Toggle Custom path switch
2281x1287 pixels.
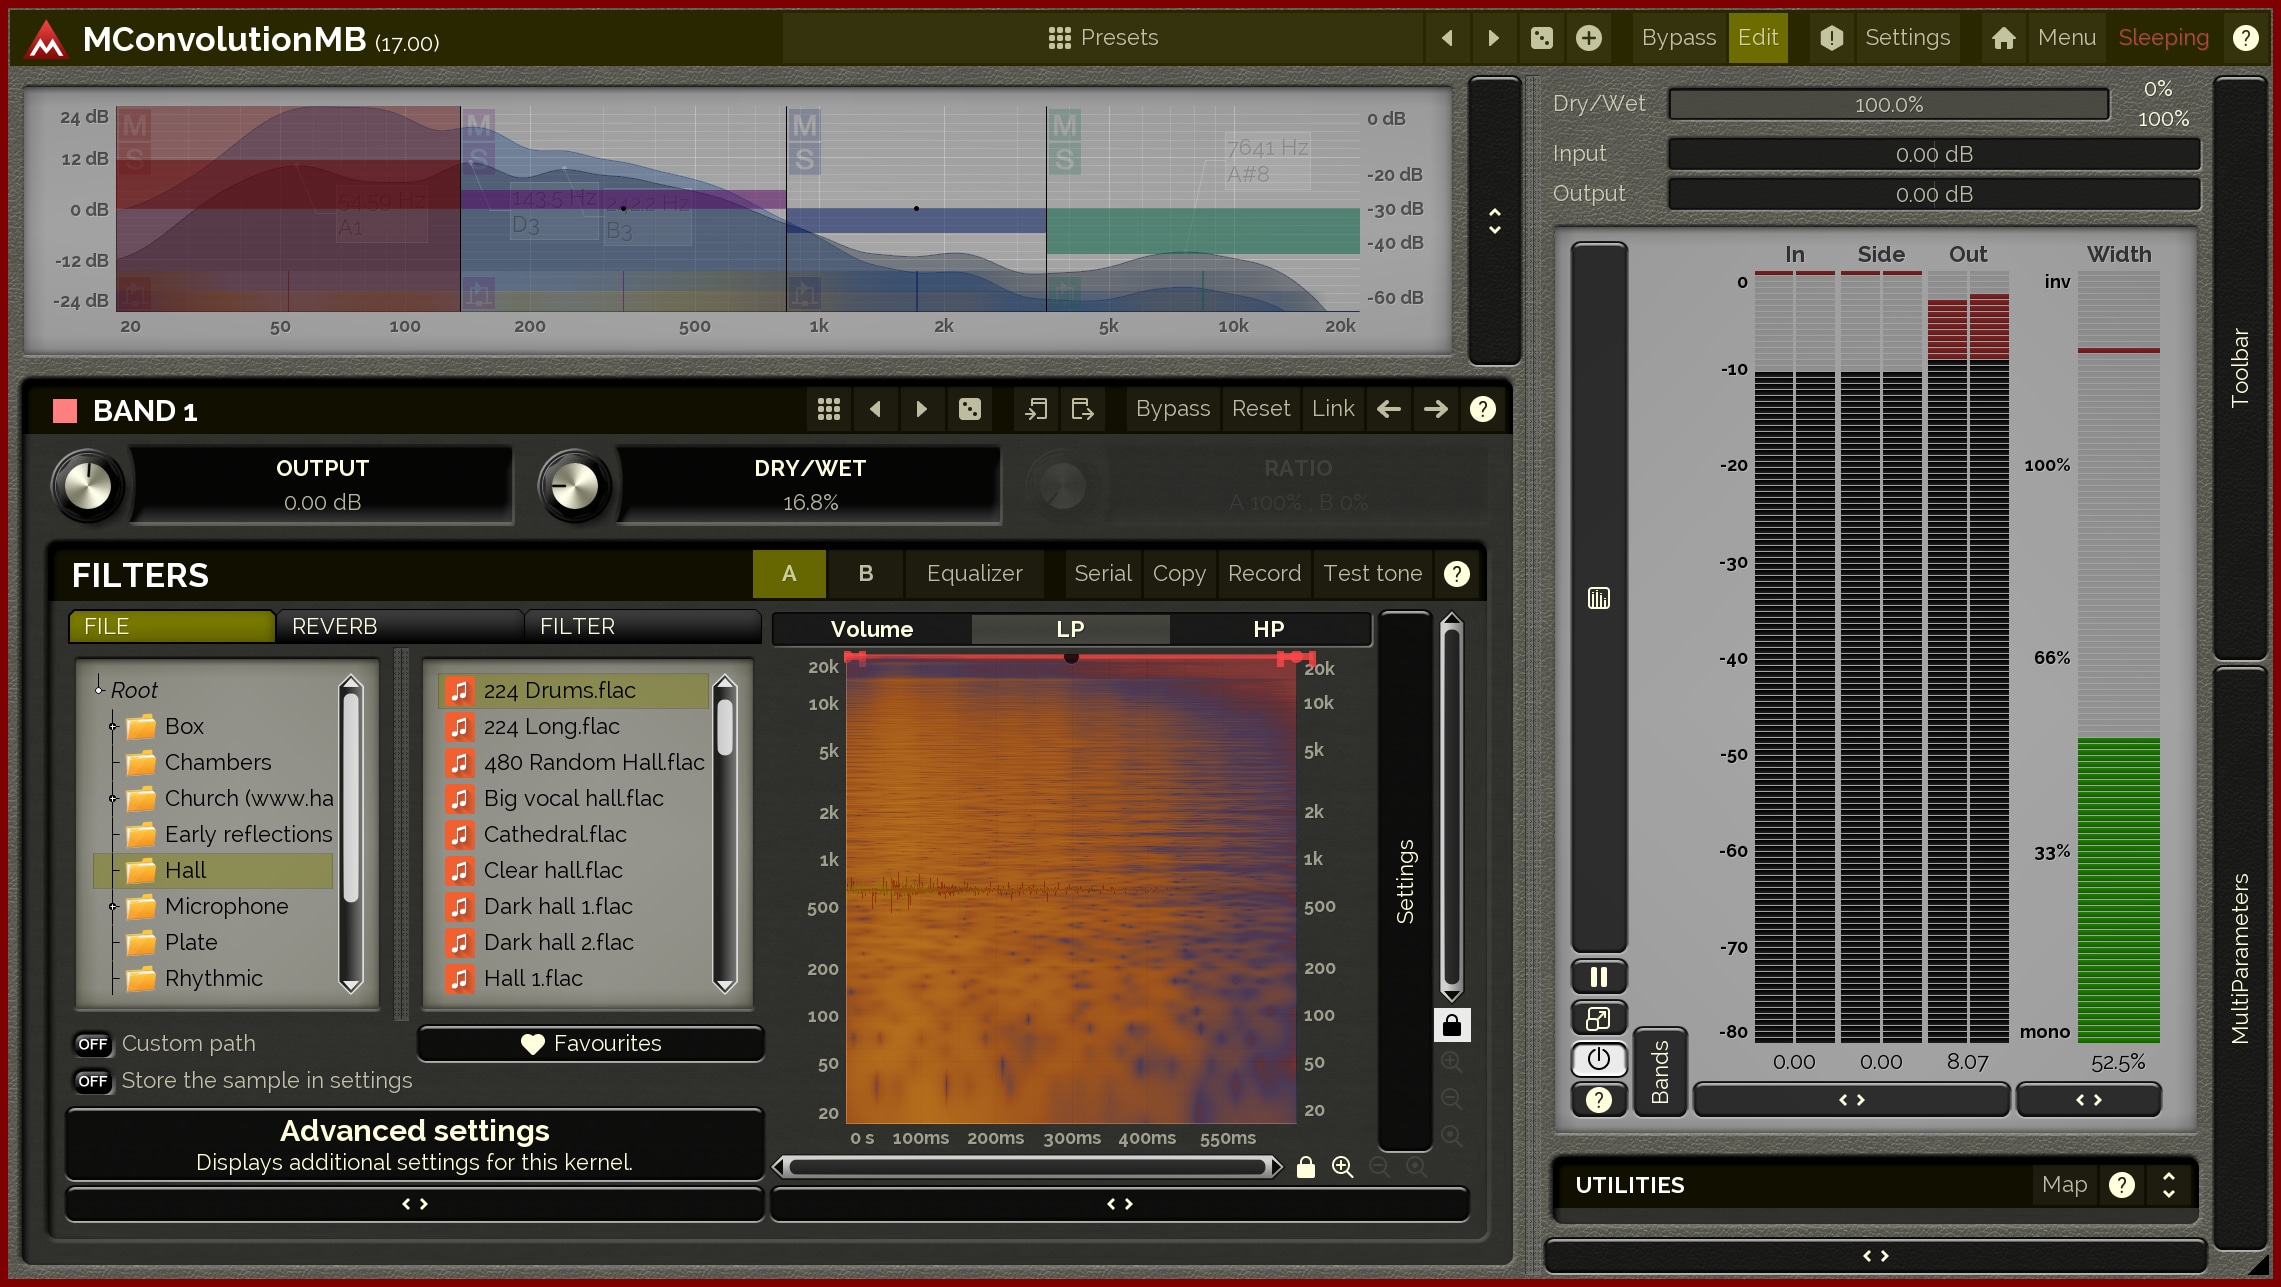click(92, 1044)
